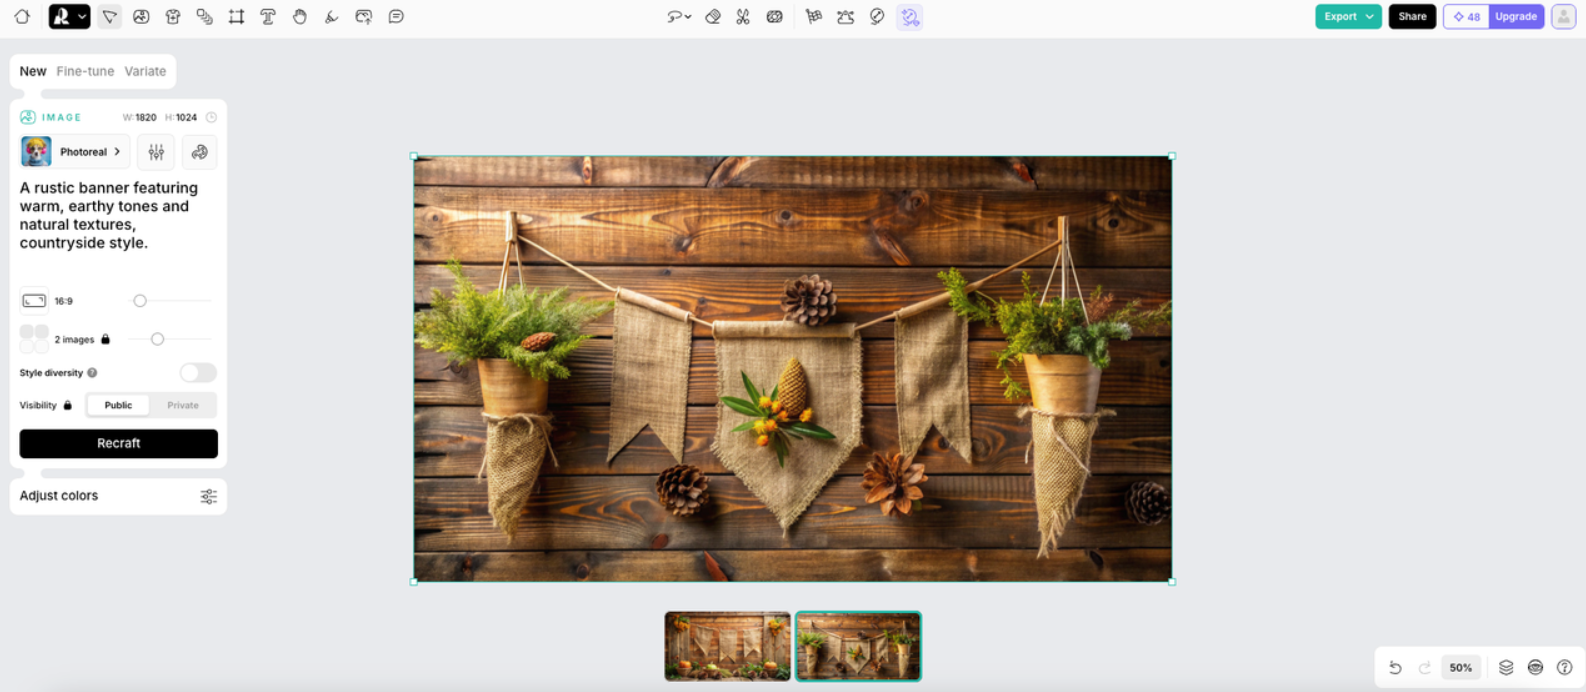Select the freehand draw tool
1586x692 pixels.
coord(331,16)
